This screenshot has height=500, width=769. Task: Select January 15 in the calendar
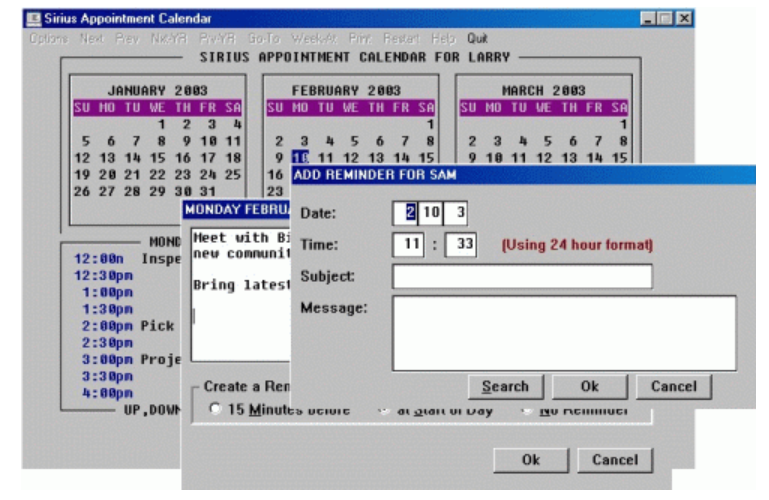(157, 158)
